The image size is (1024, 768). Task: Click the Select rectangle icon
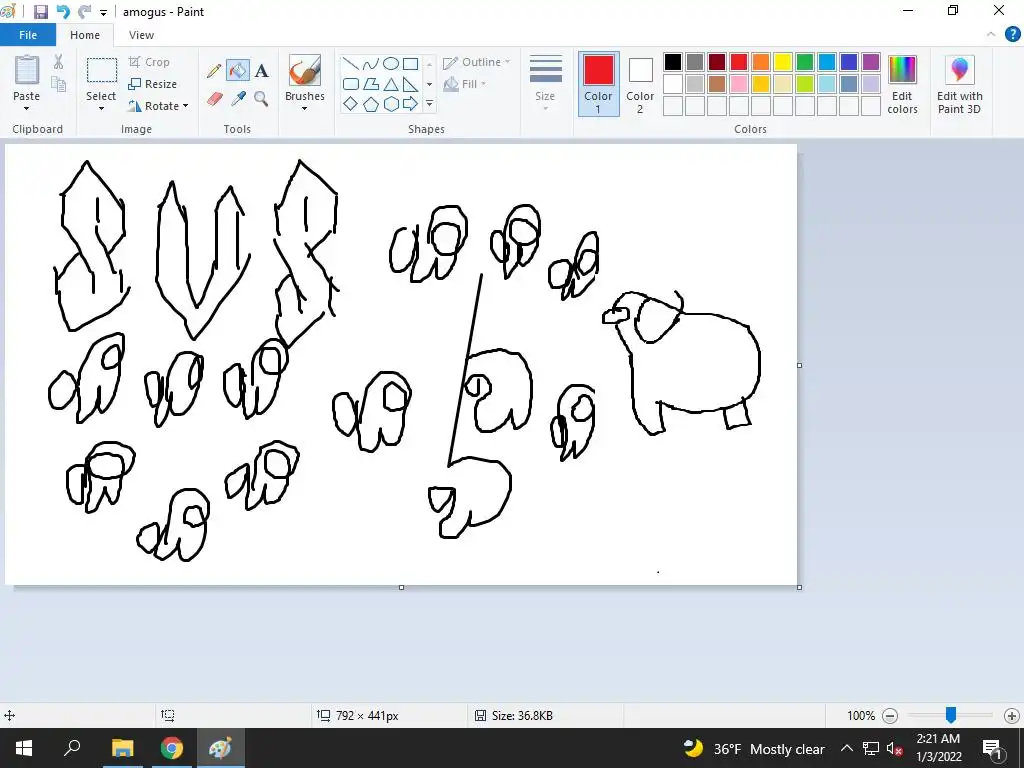tap(102, 71)
